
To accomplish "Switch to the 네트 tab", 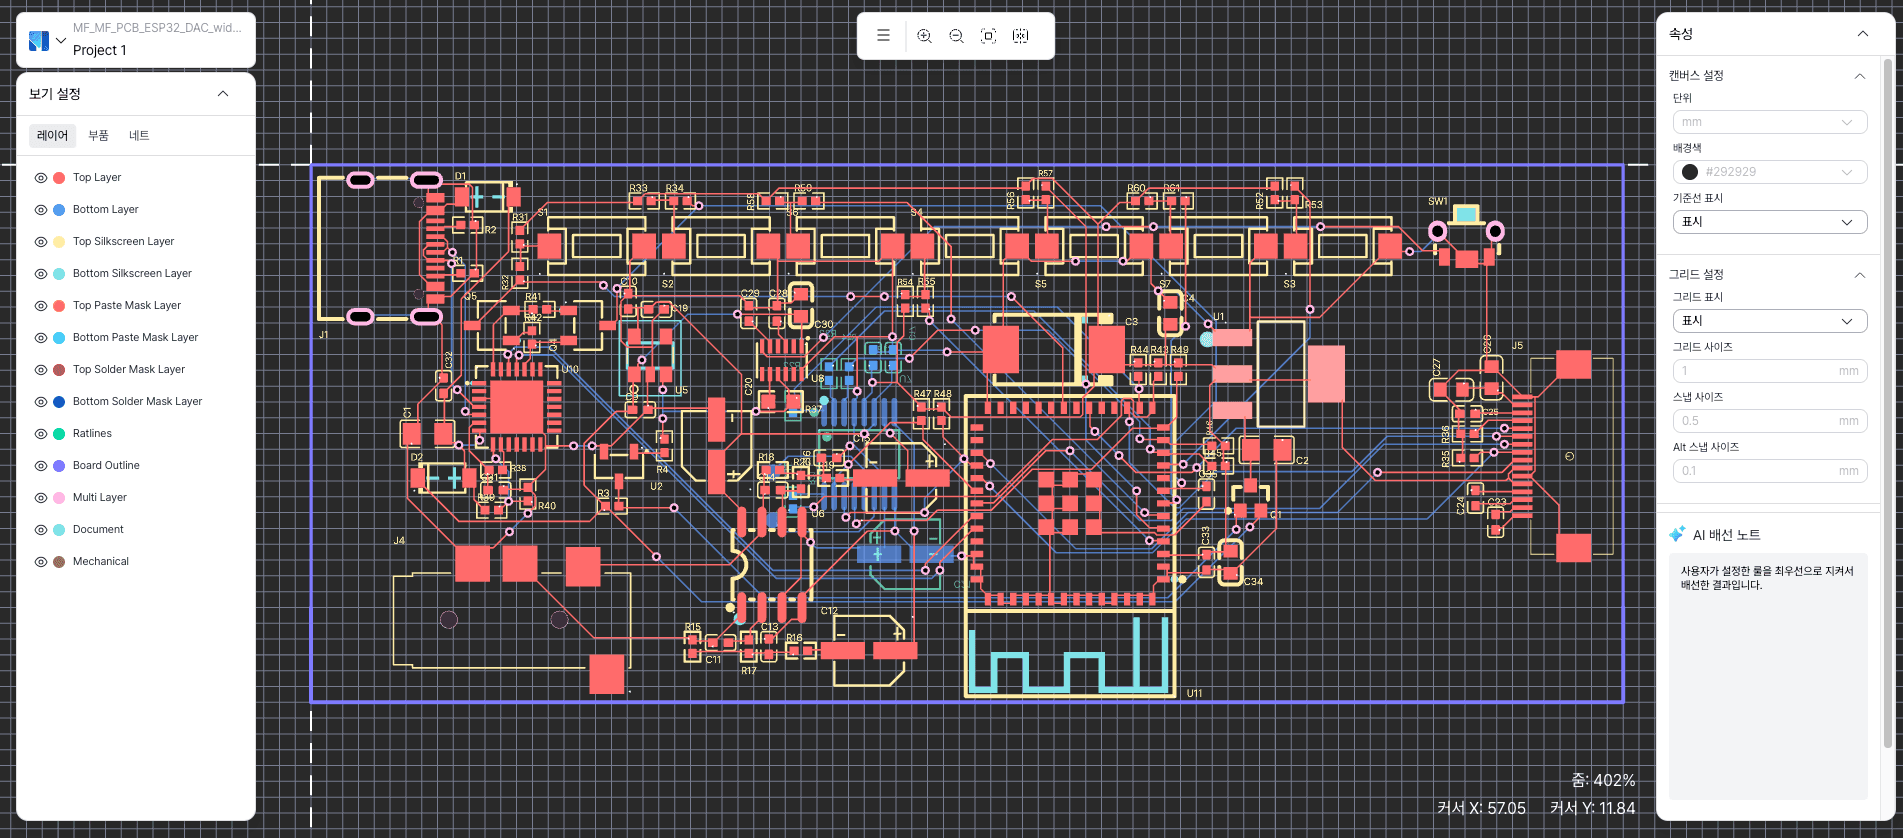I will click(x=139, y=136).
